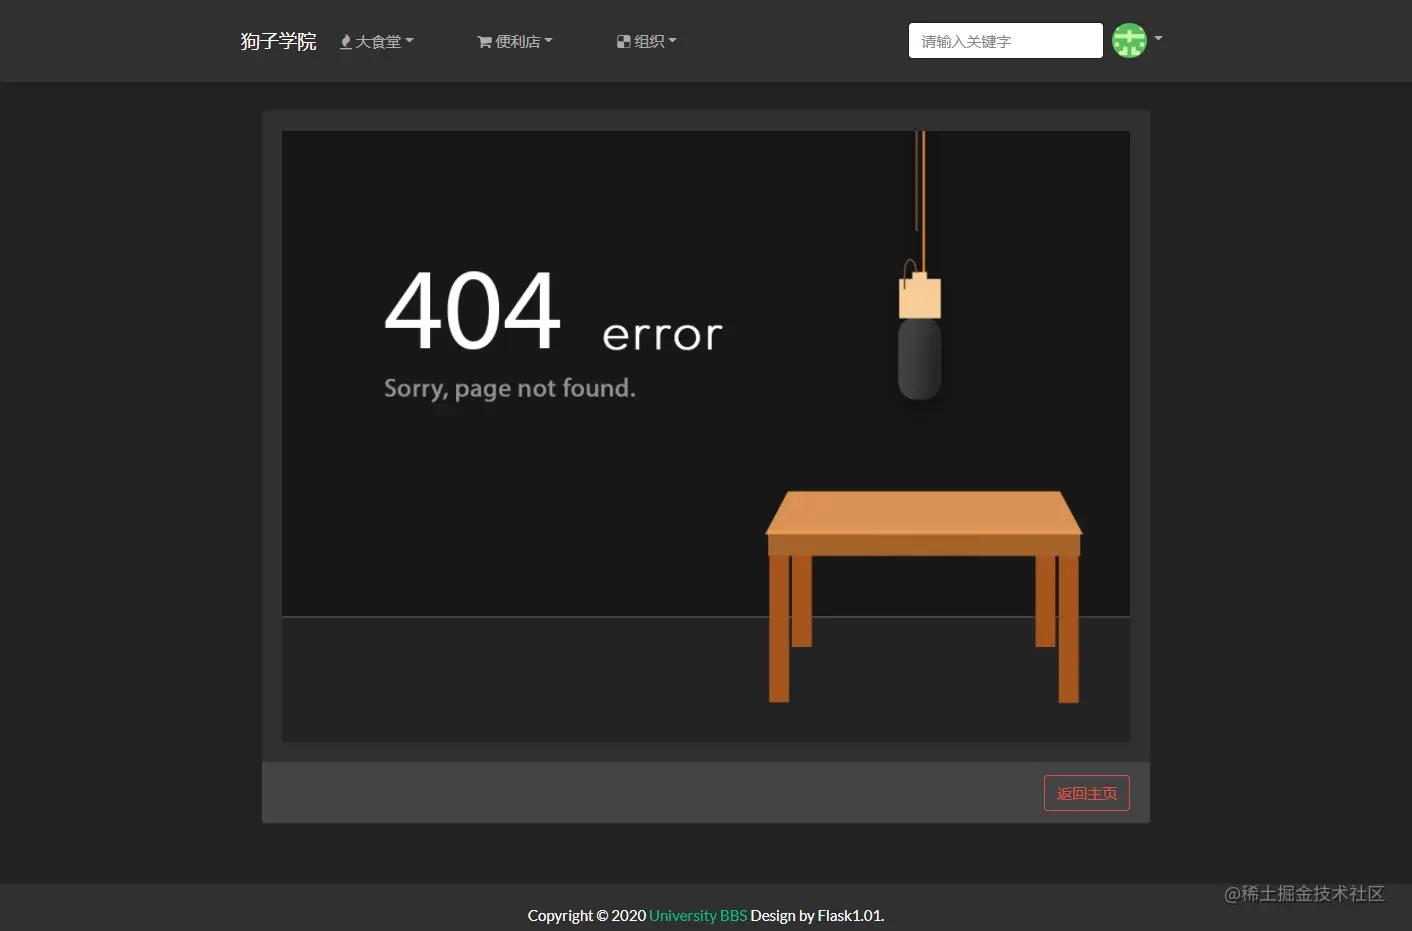Open the avatar account dropdown arrow
Screen dimensions: 1412x931
1157,39
